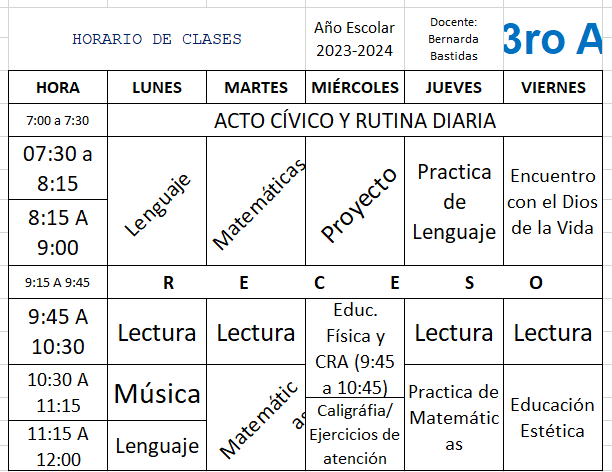Click the 9:15 A 9:45 recess time cell
The height and width of the screenshot is (472, 612).
pyautogui.click(x=57, y=282)
